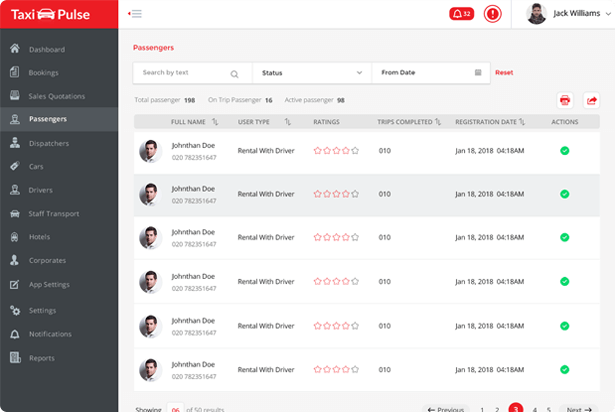
Task: Sort by Registration Date column
Action: point(522,122)
